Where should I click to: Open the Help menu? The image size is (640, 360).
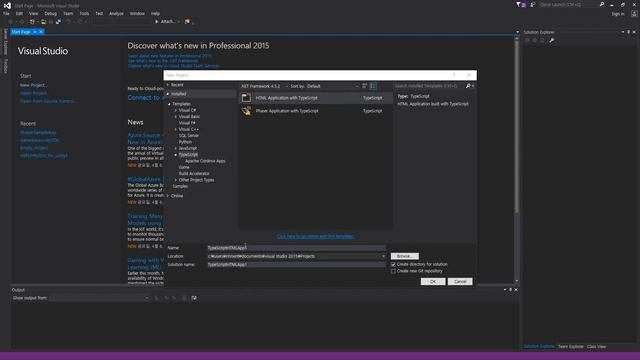coord(155,13)
